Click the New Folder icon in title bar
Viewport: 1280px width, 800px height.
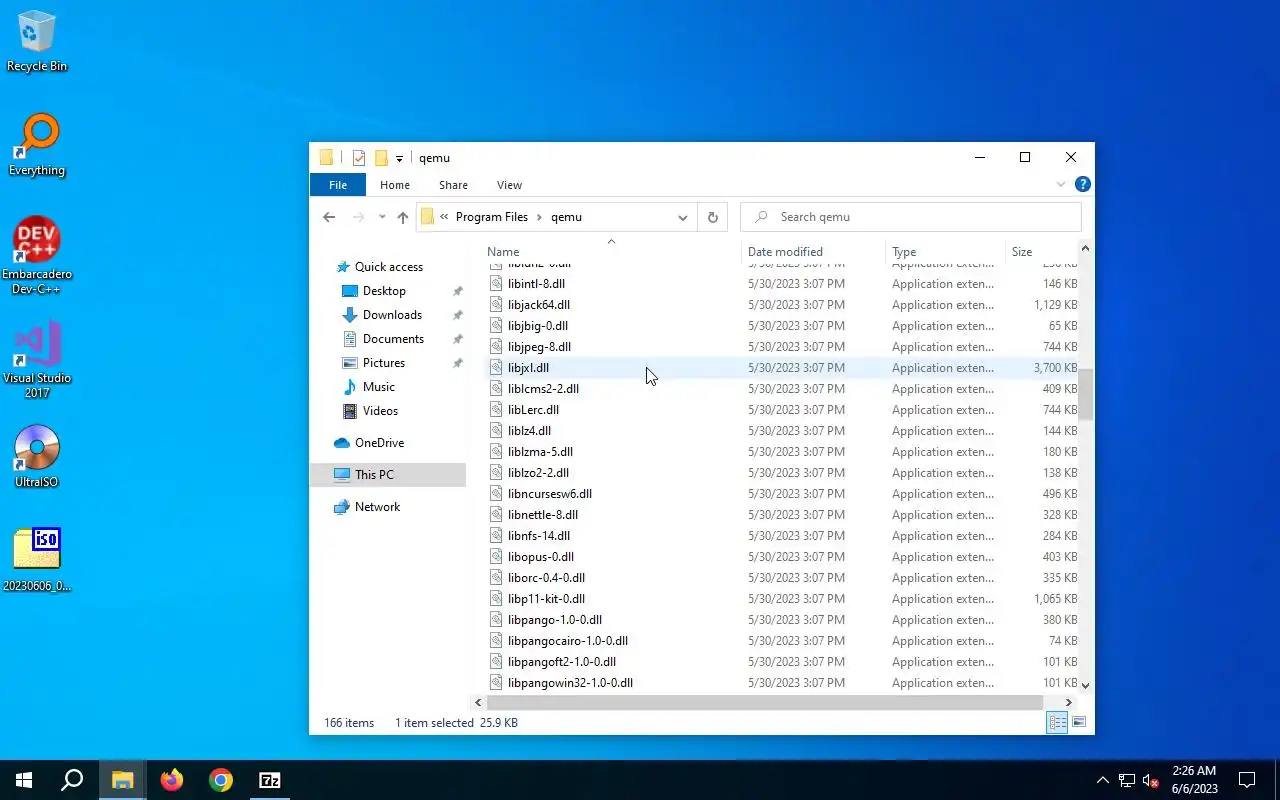pyautogui.click(x=381, y=158)
